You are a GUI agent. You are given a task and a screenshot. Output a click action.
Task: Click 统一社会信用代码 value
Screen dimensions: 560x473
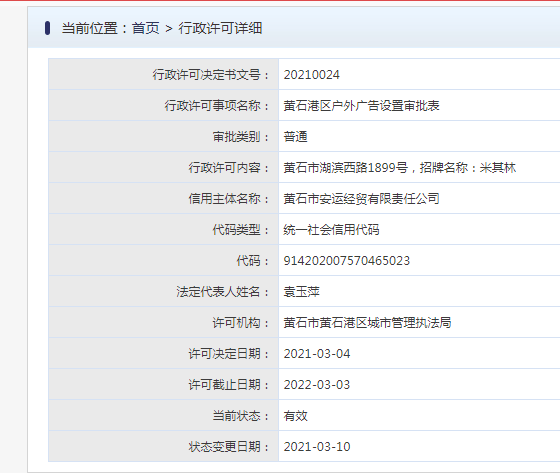coord(331,230)
